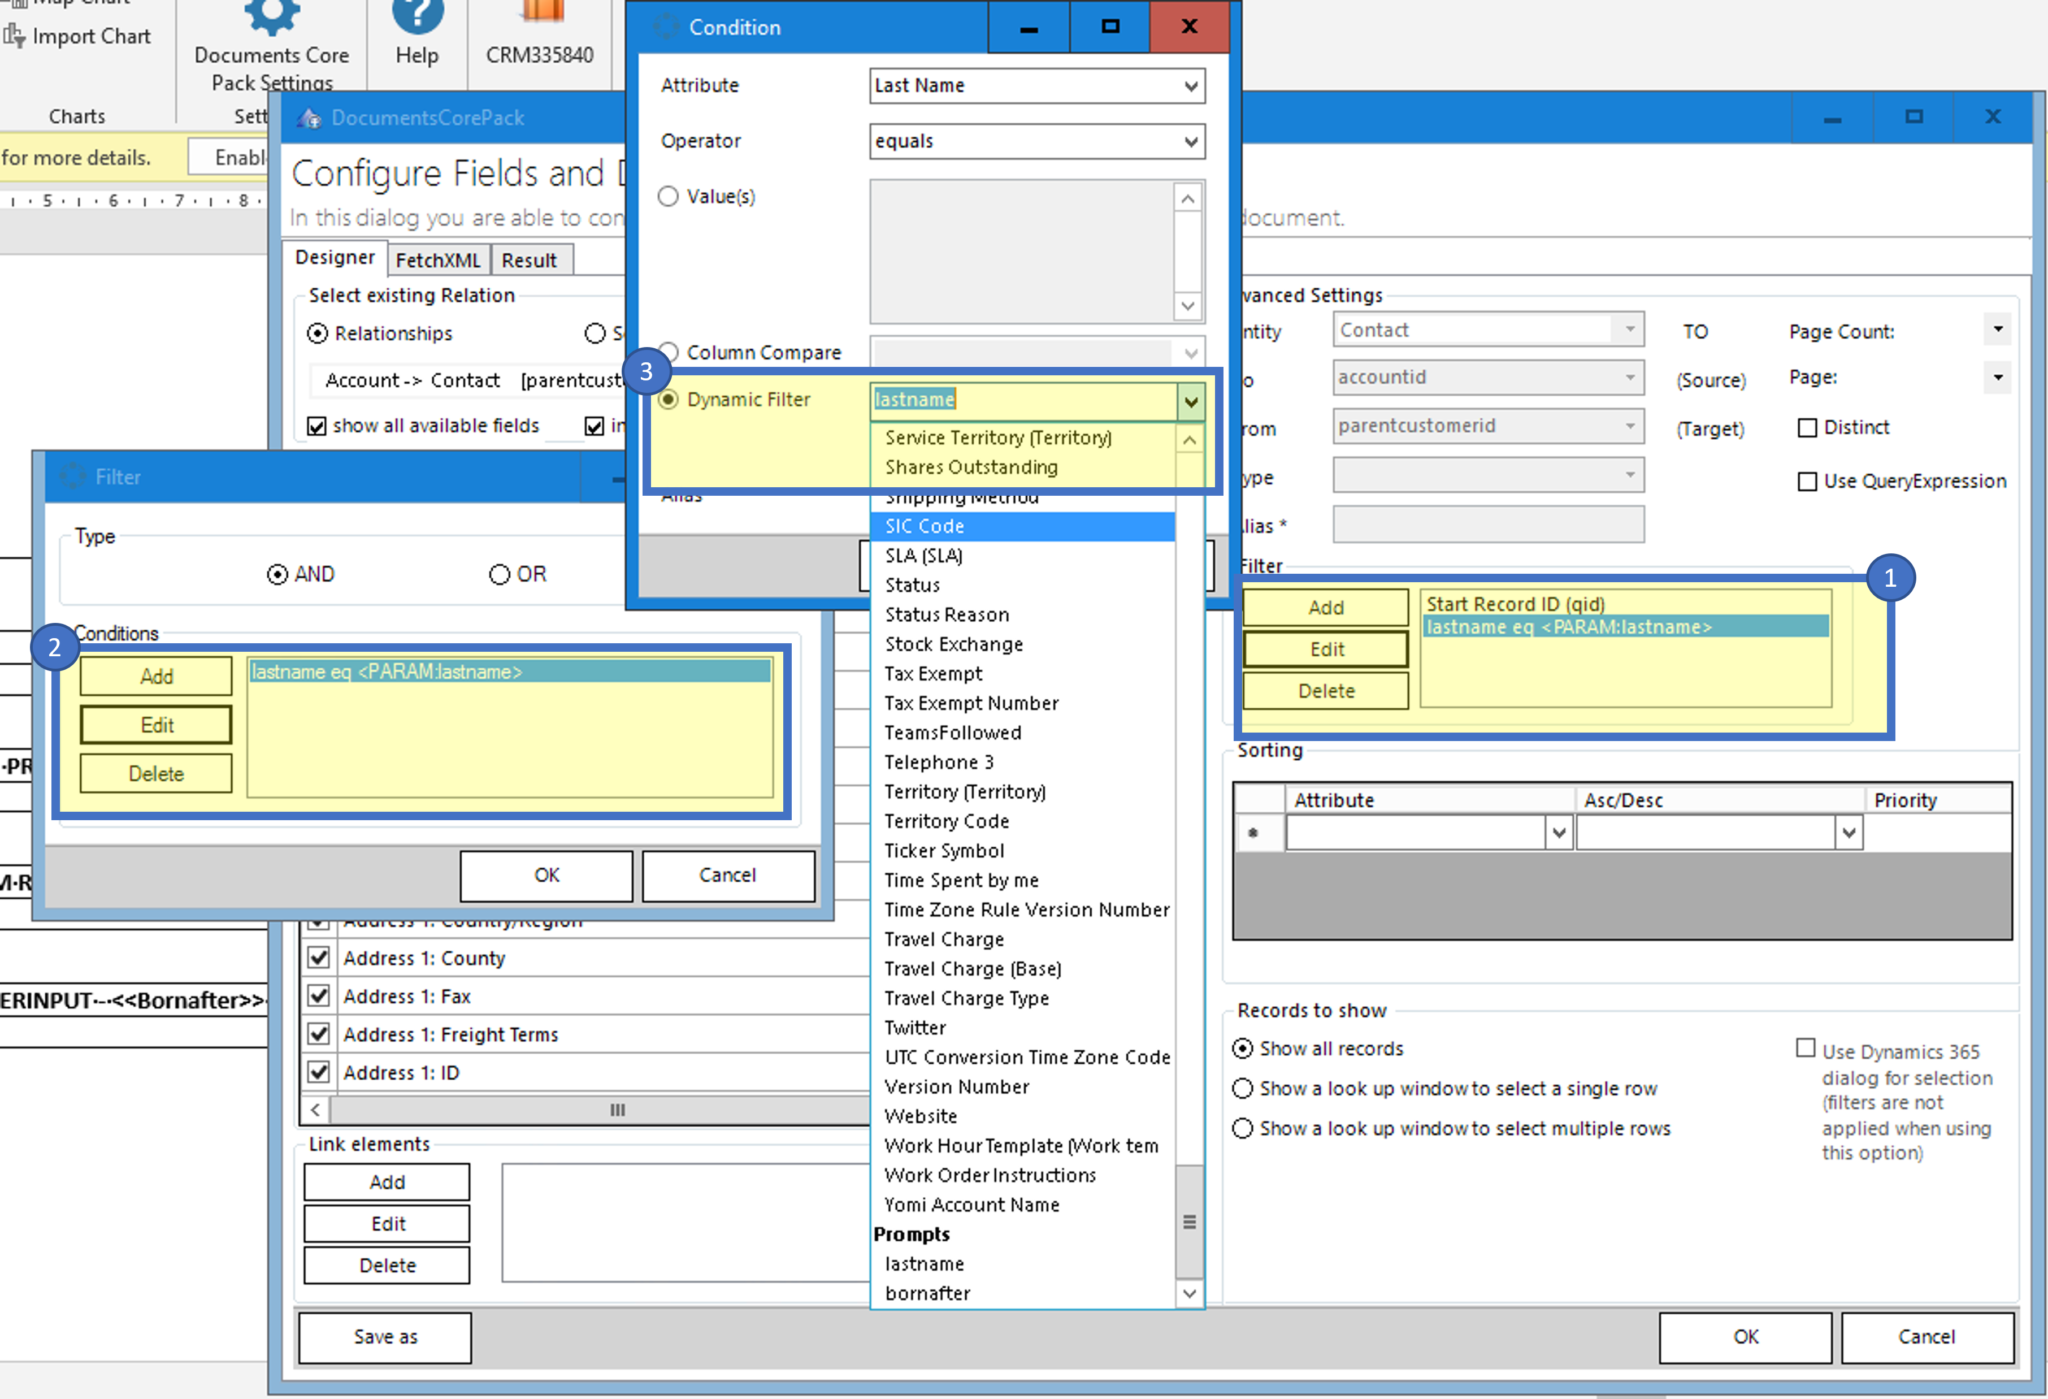Viewport: 2048px width, 1399px height.
Task: Select the Import Chart icon
Action: [13, 36]
